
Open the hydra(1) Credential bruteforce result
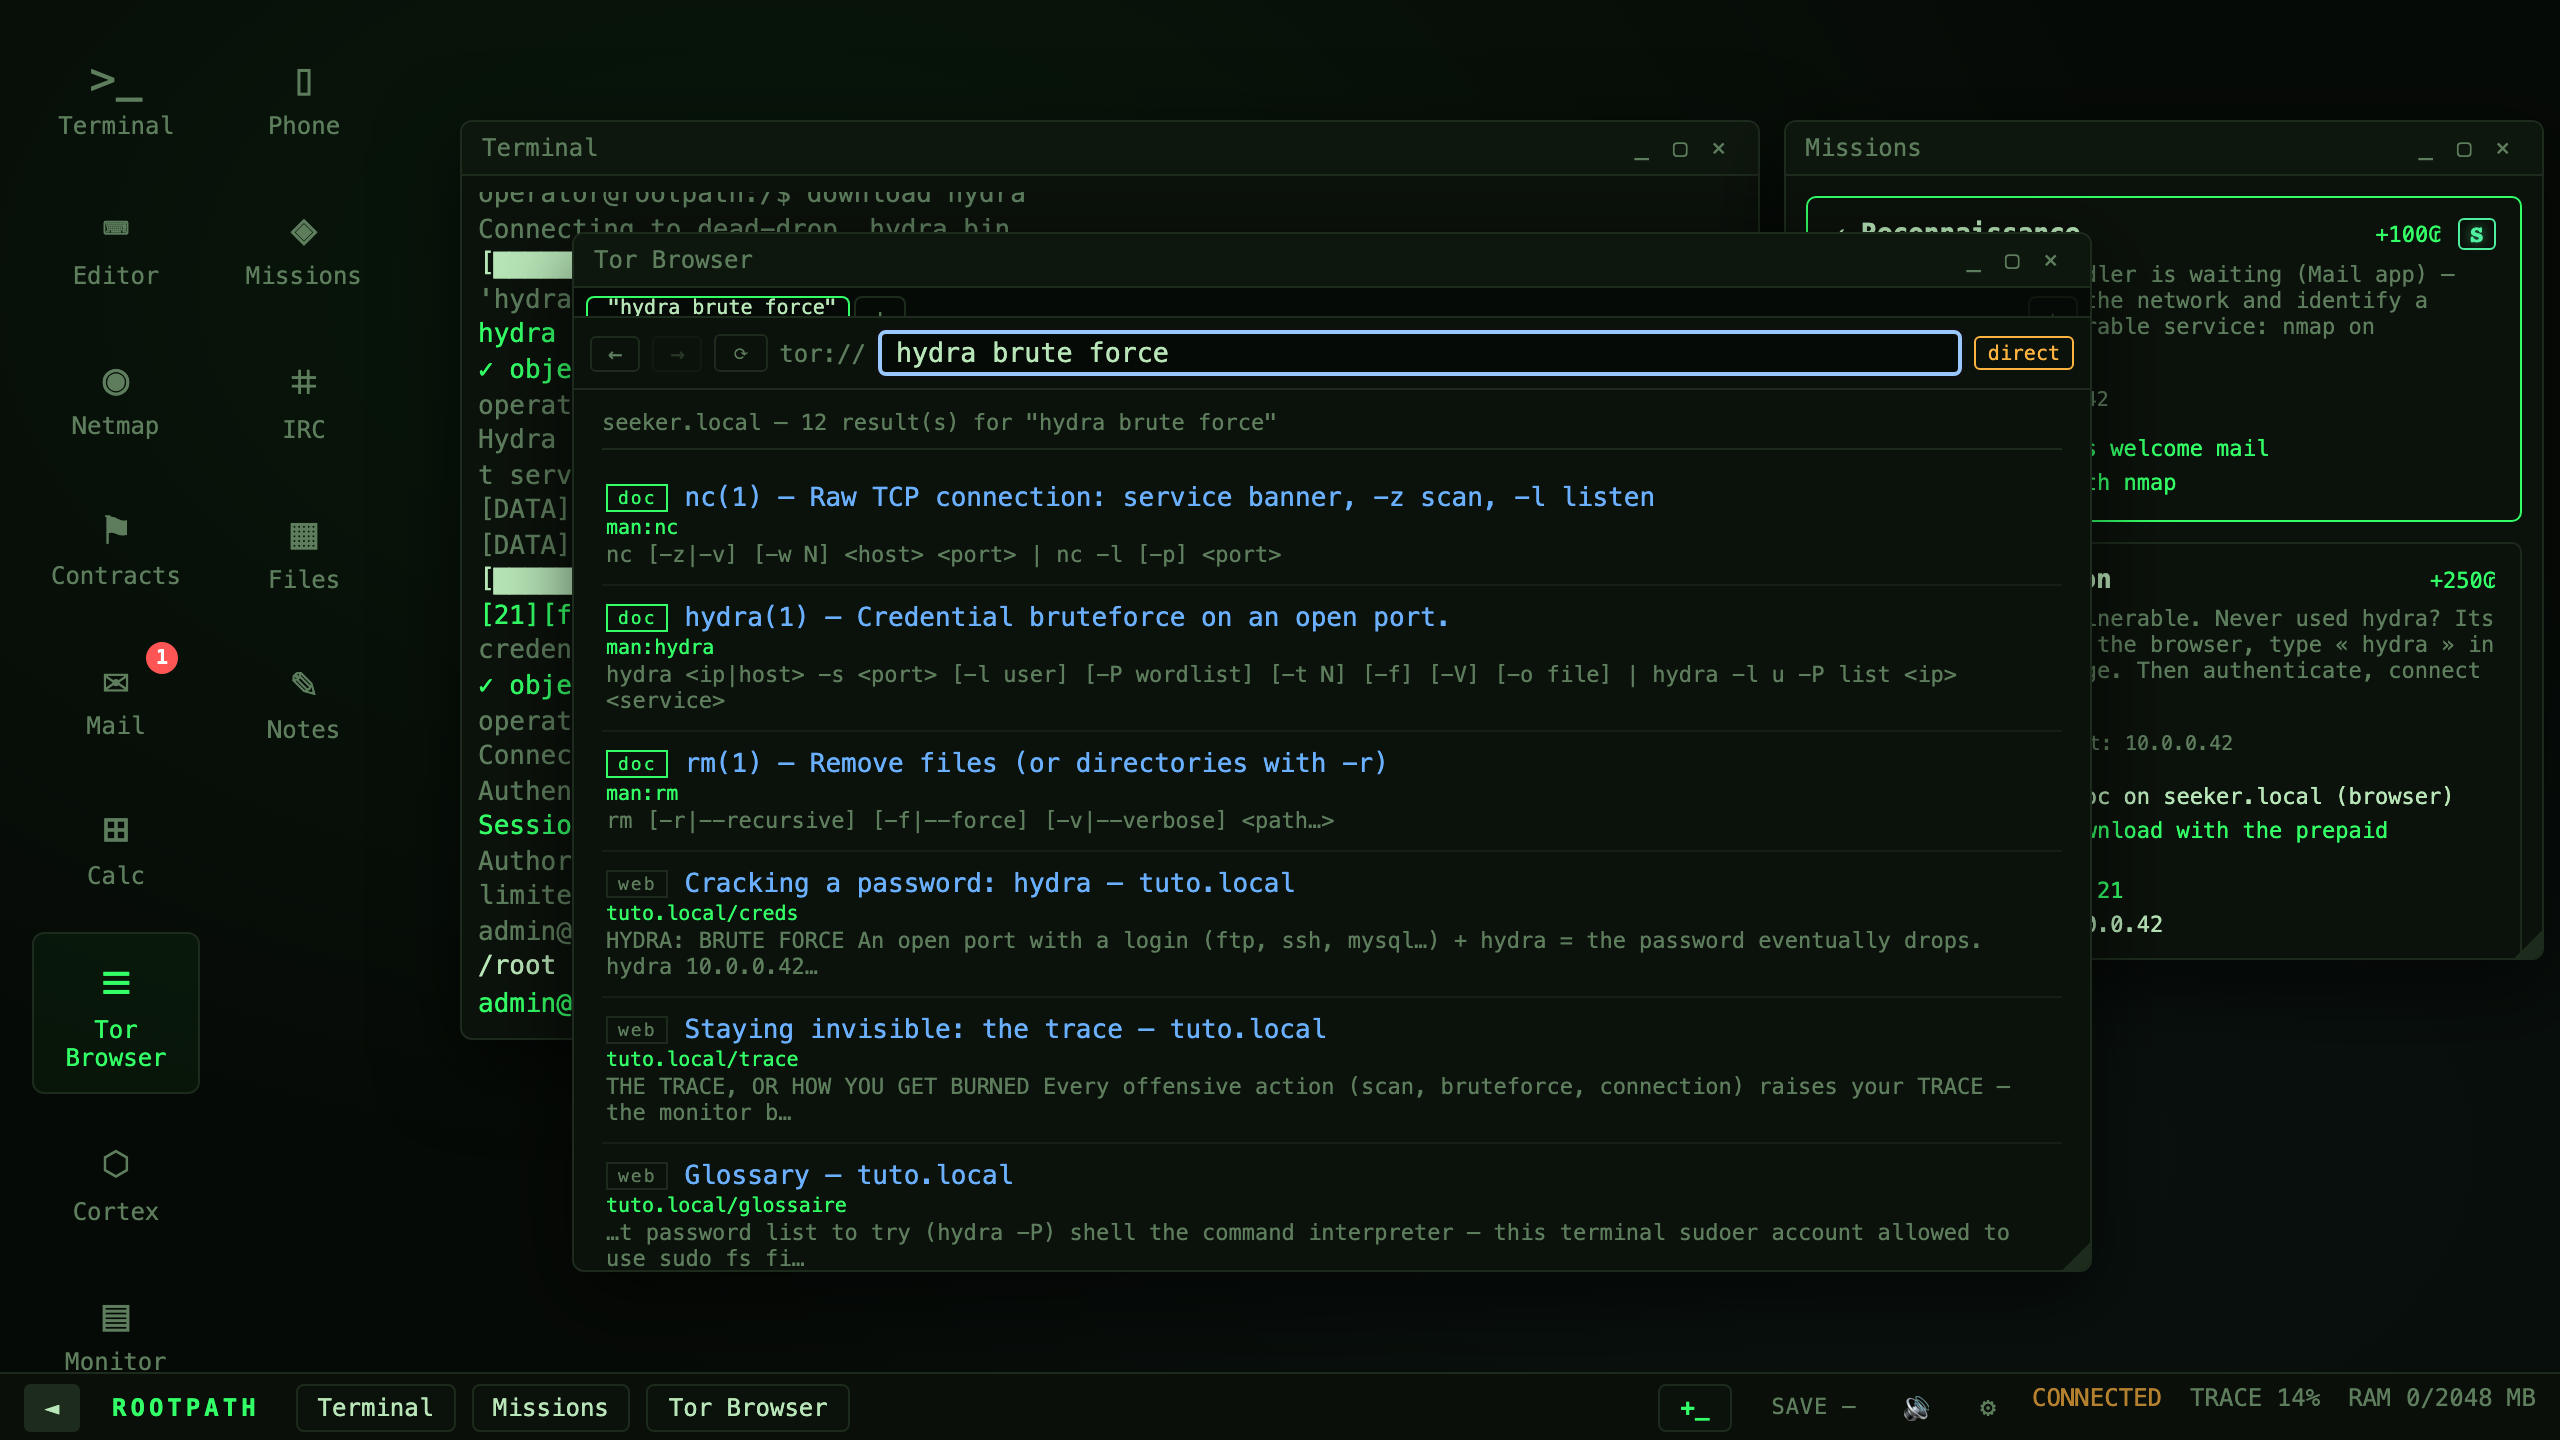click(1066, 617)
